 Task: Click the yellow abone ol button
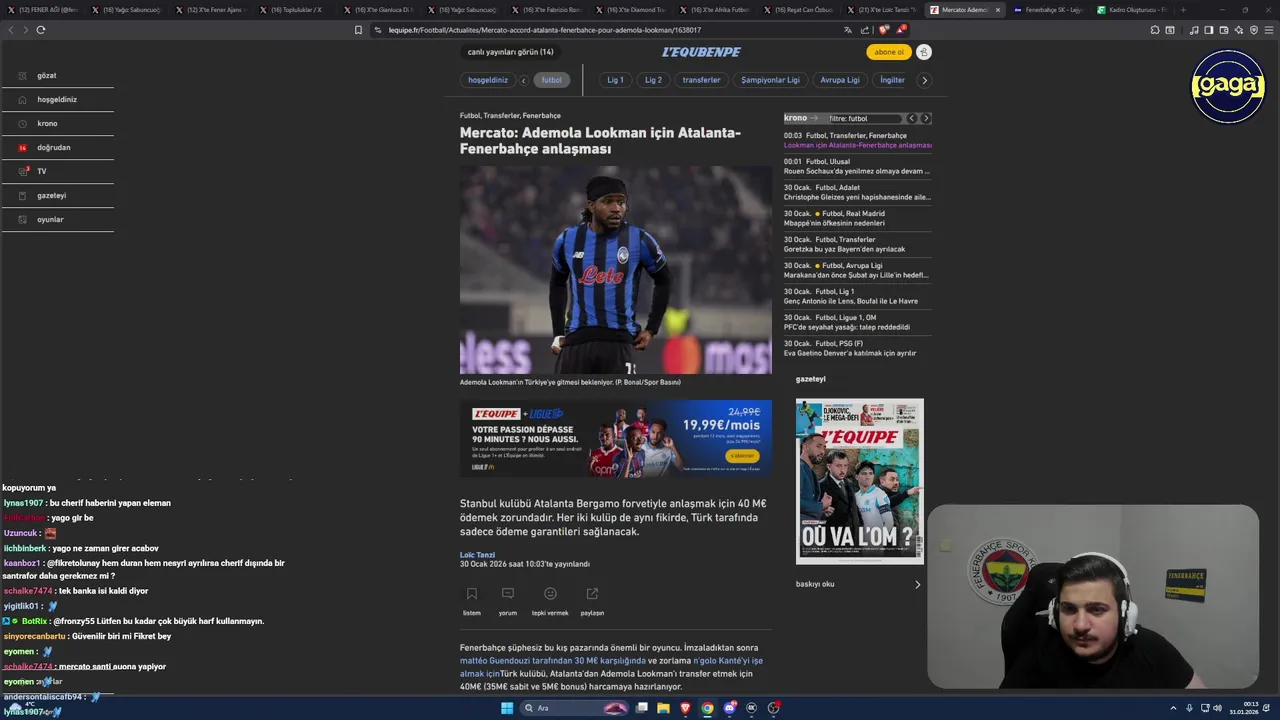tap(888, 52)
